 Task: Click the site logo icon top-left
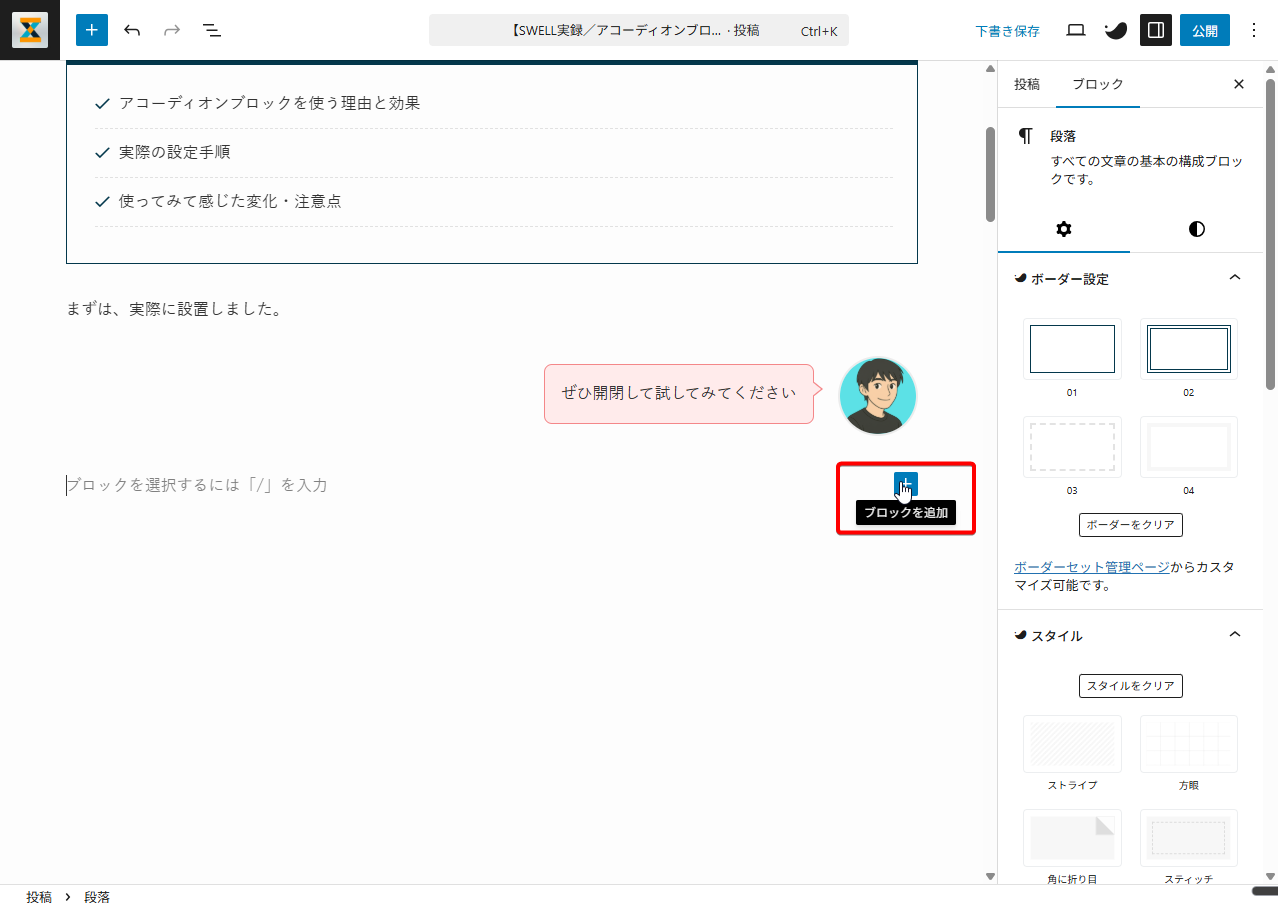[30, 30]
